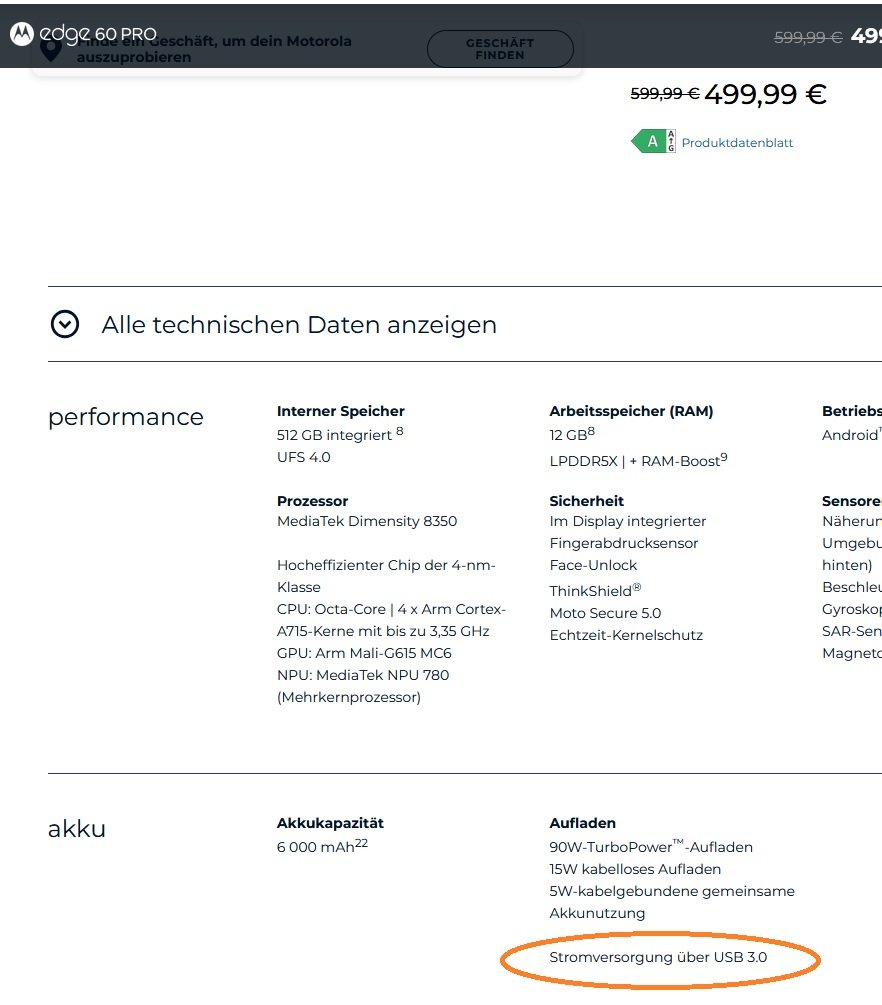Click 'MediaTek Dimensity 8350' text
Screen dimensions: 882x1005
point(367,521)
